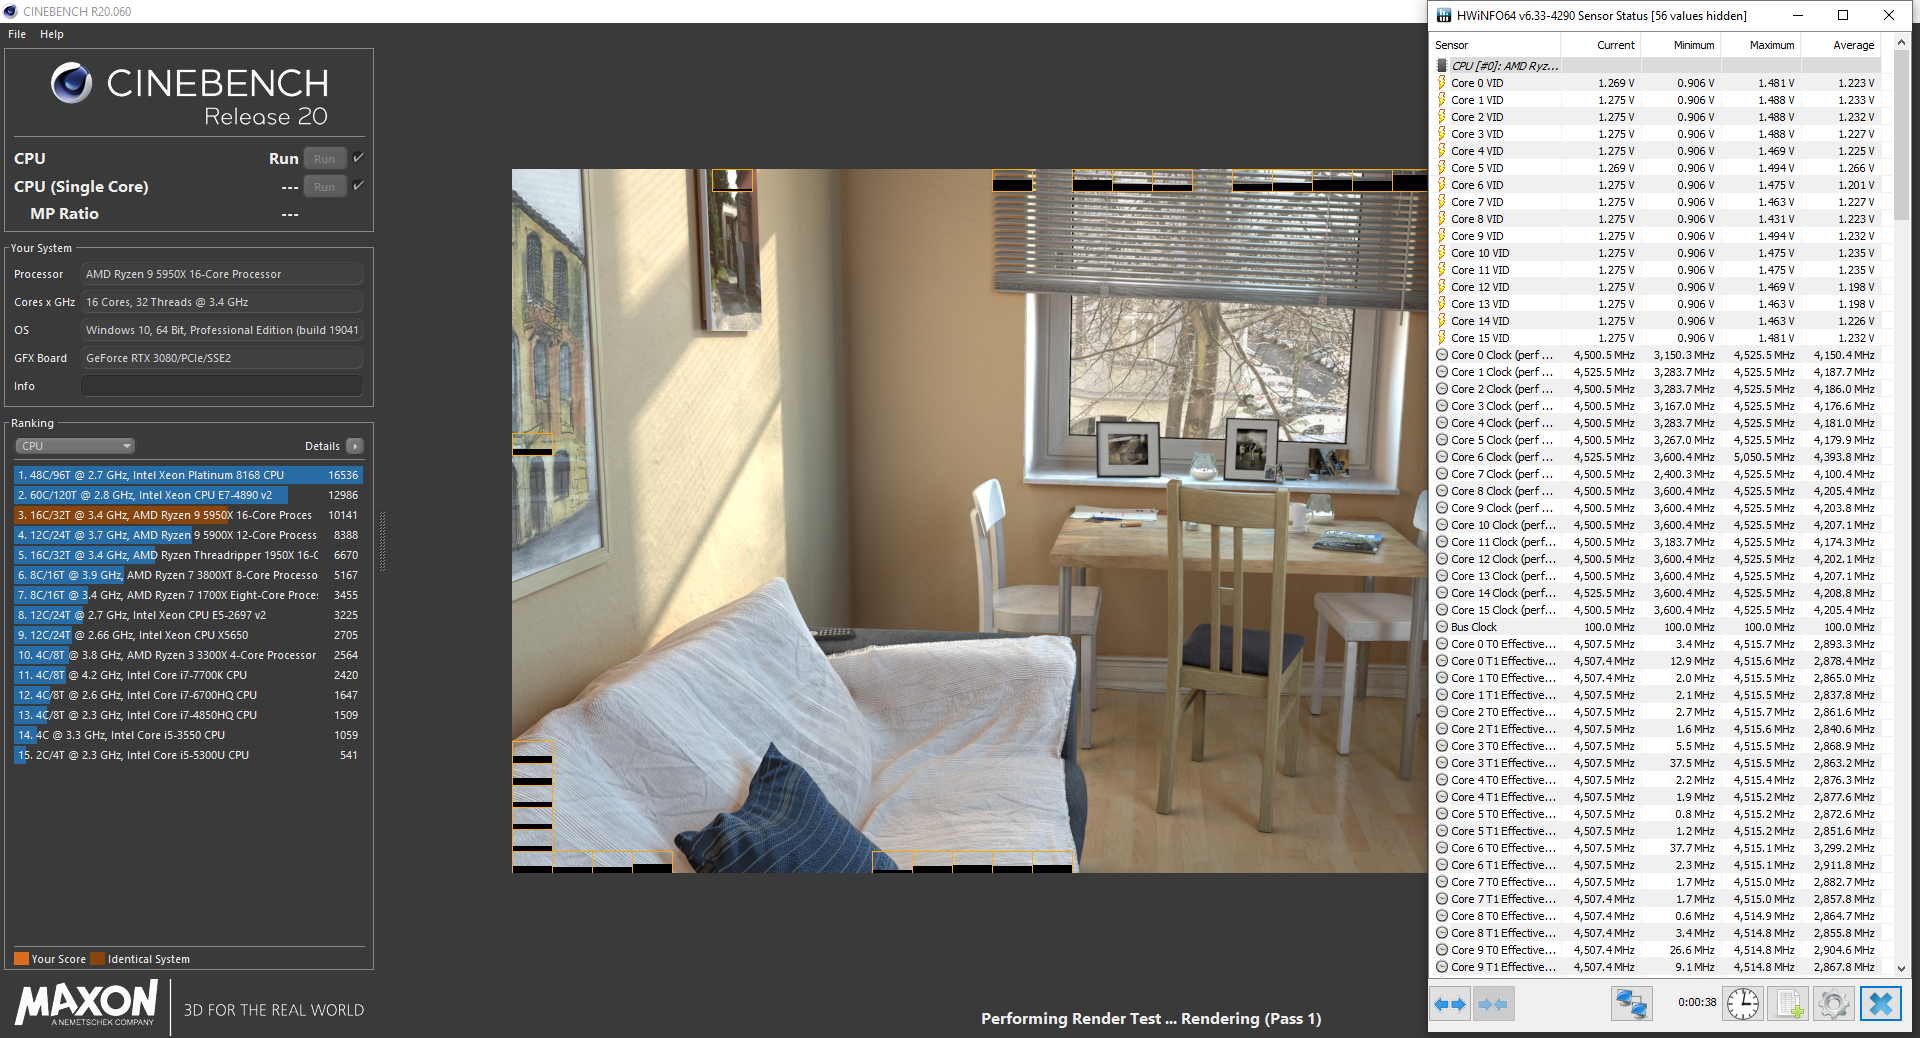Viewport: 1920px width, 1038px height.
Task: Click the shrink columns inward-arrows icon in HWiNFO
Action: (x=1493, y=1003)
